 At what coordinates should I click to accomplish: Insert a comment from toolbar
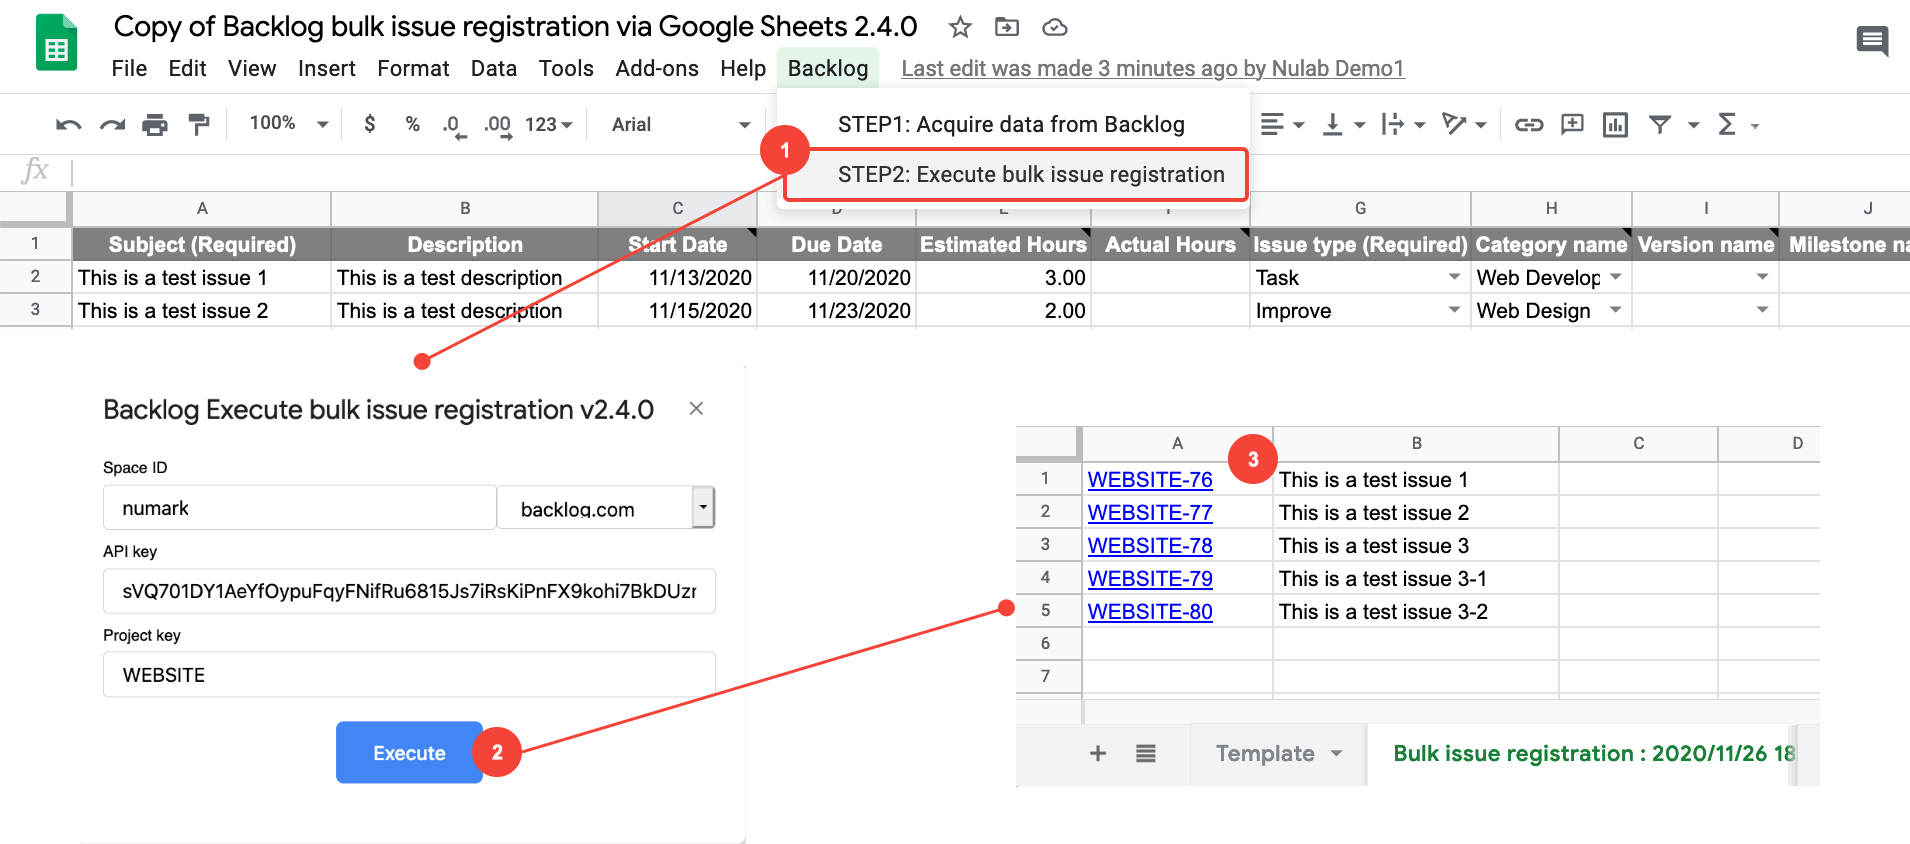tap(1572, 125)
